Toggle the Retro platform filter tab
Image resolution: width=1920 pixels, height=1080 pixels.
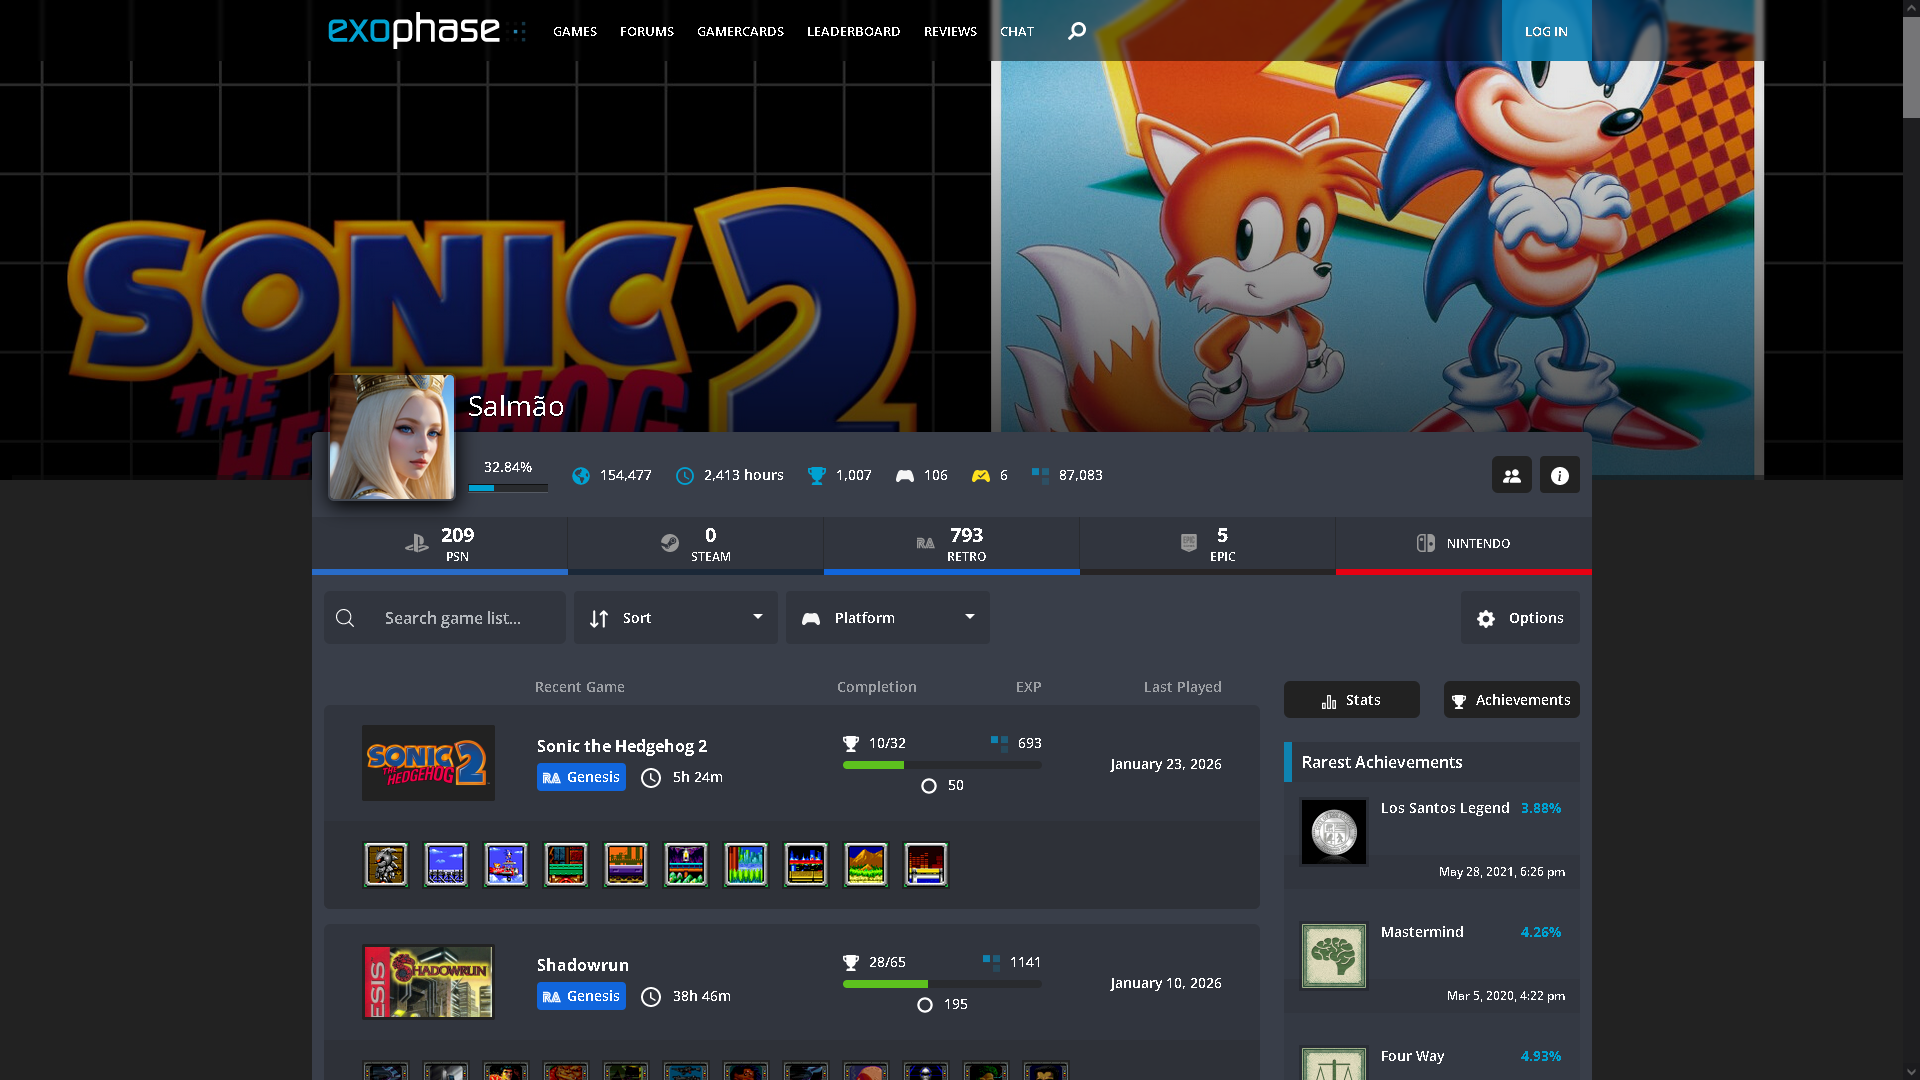pos(951,544)
